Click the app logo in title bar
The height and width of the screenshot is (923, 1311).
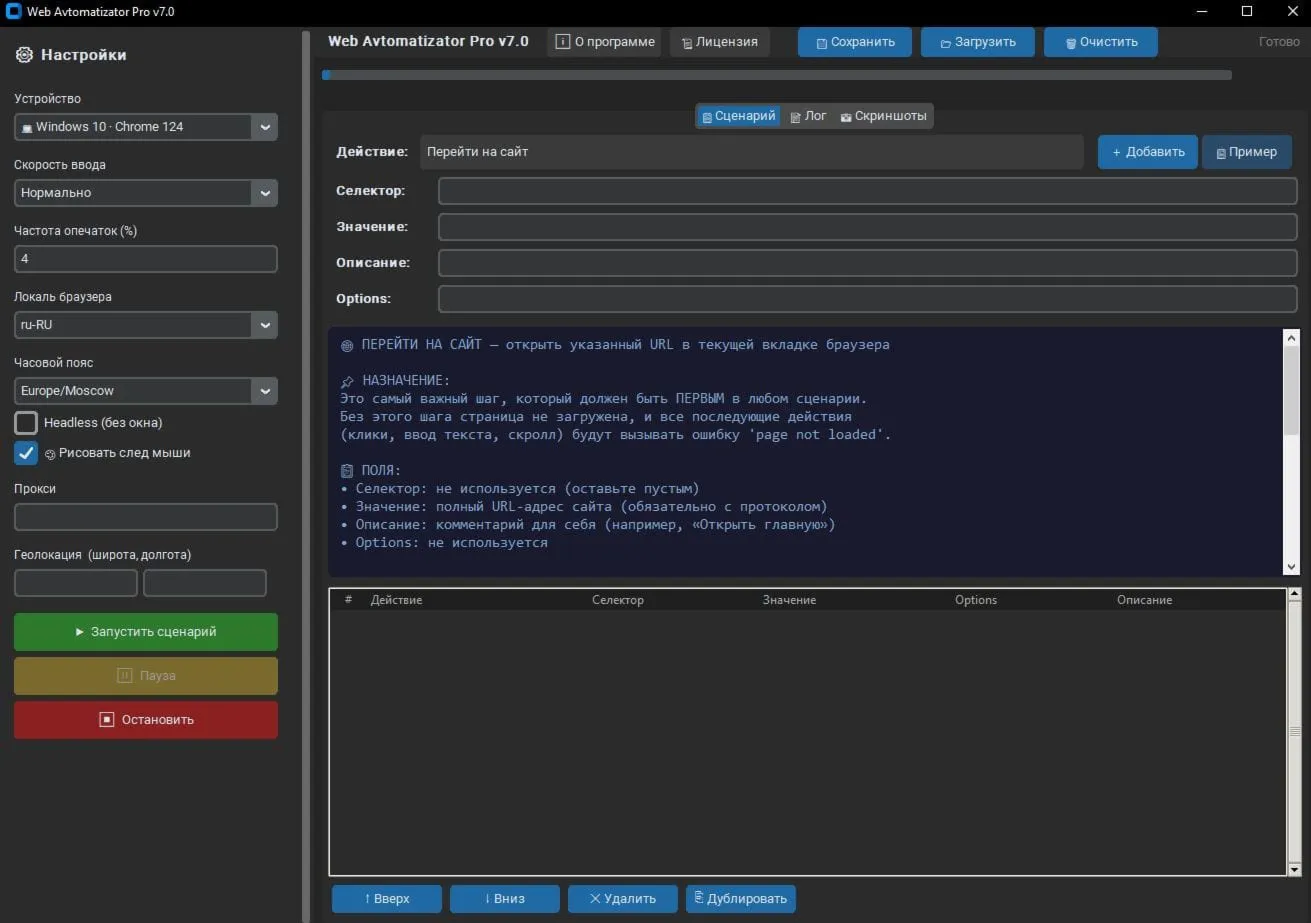pos(14,11)
